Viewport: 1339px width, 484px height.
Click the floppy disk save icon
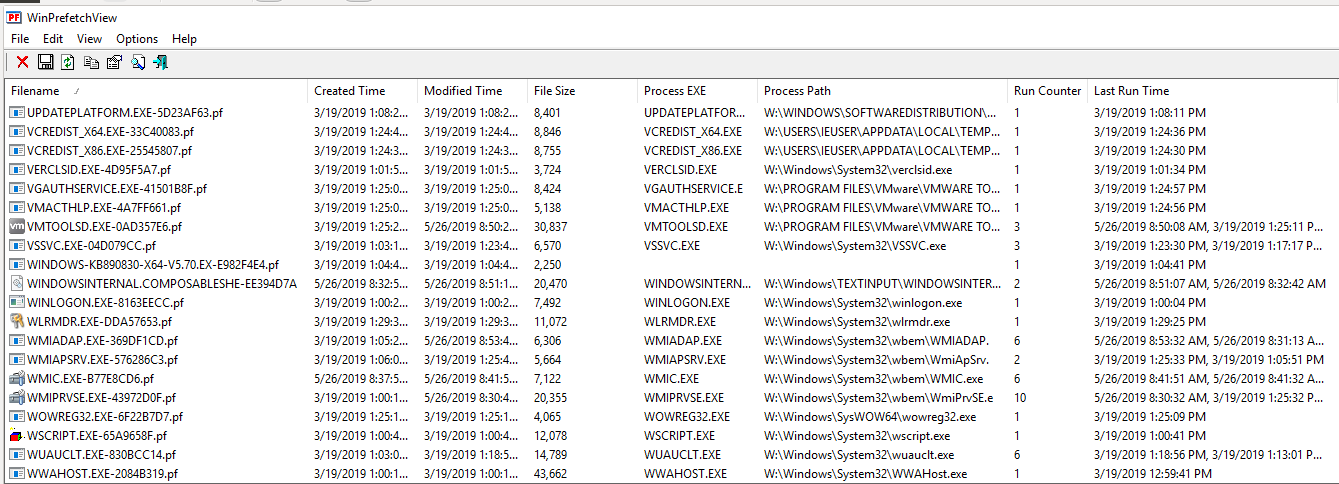(x=45, y=63)
